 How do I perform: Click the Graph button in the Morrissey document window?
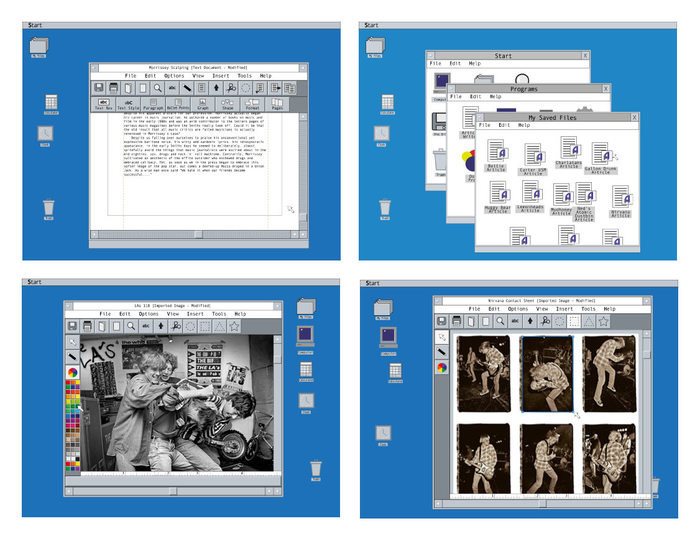[x=203, y=104]
